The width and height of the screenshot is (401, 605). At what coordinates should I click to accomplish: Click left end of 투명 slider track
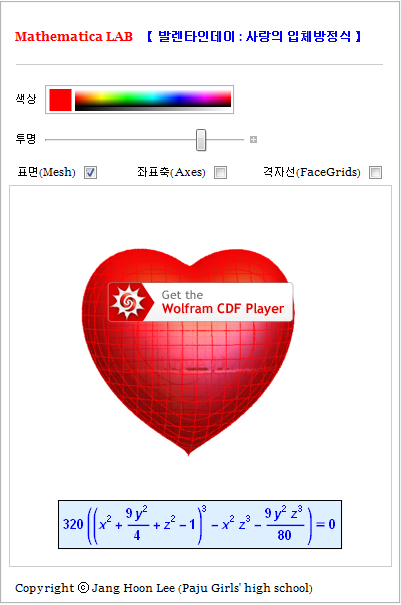47,140
